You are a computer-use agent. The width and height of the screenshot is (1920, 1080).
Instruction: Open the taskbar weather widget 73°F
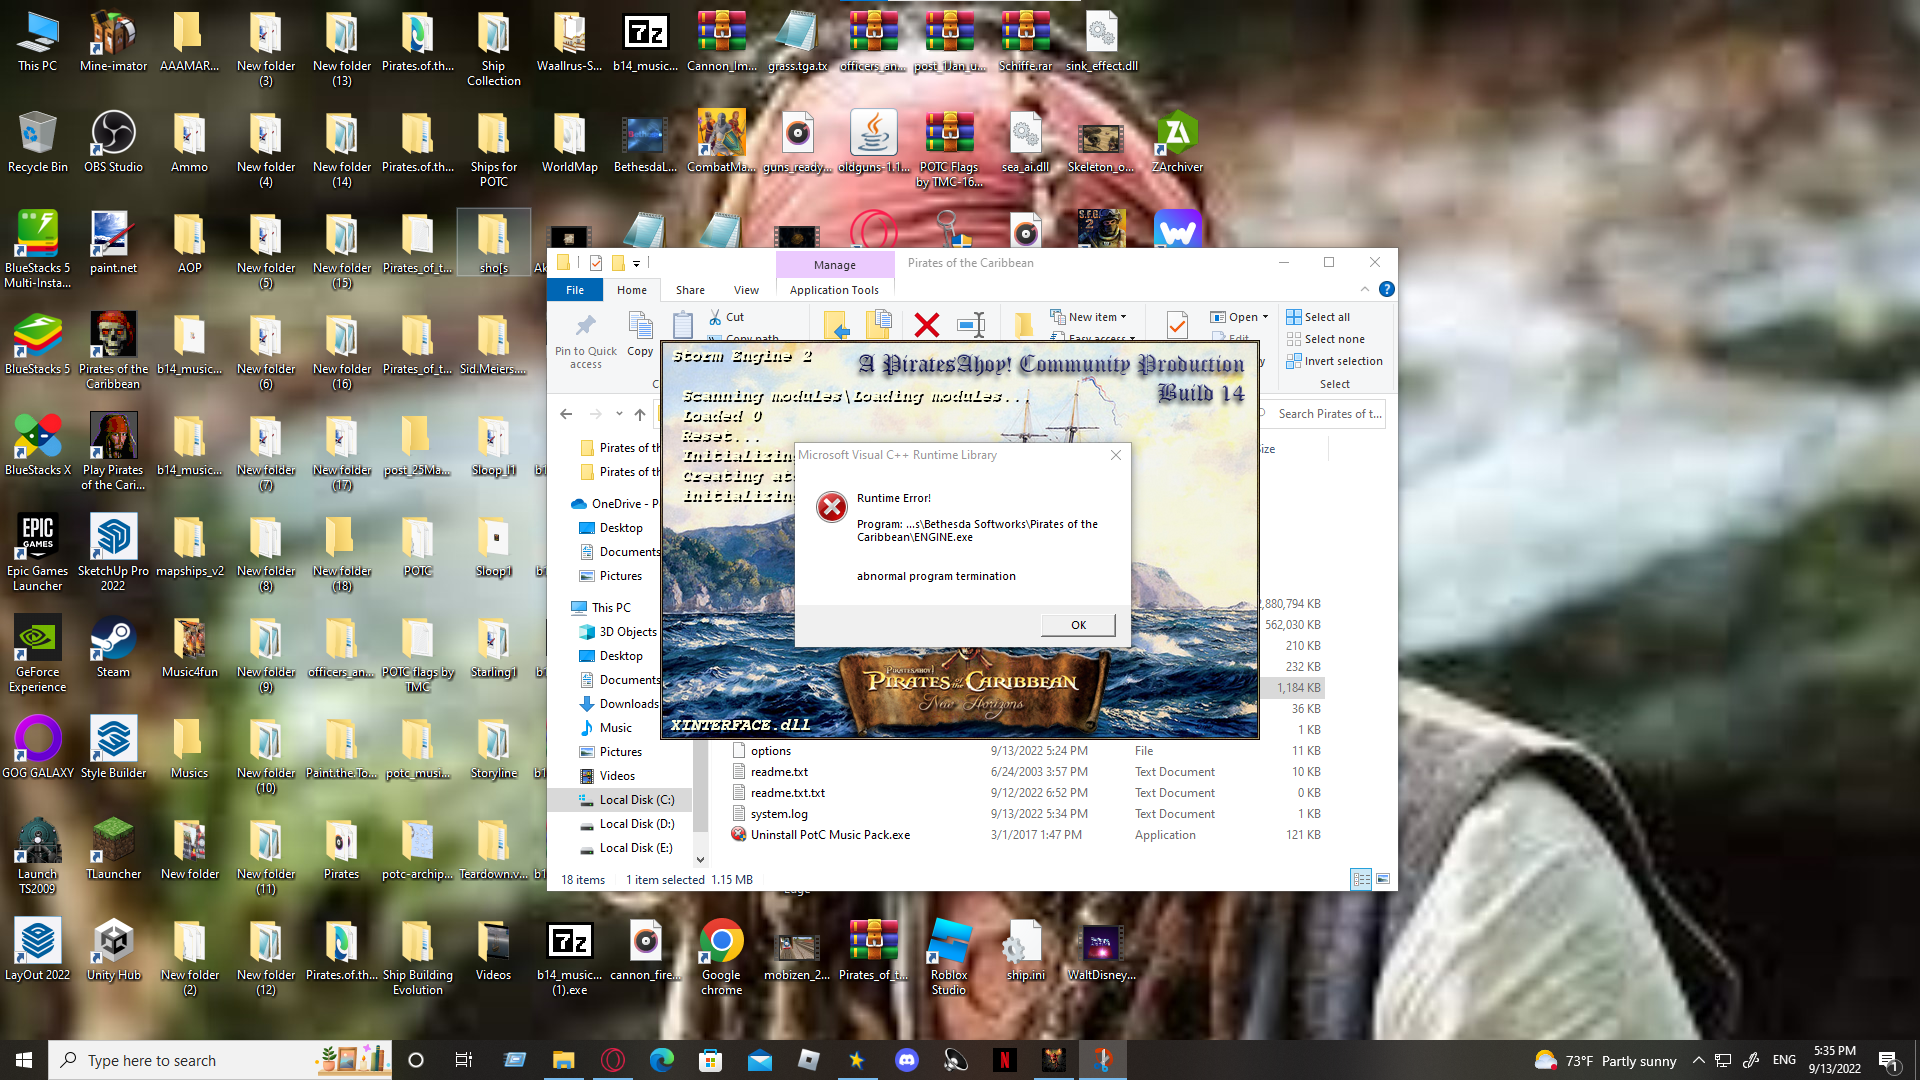tap(1605, 1060)
